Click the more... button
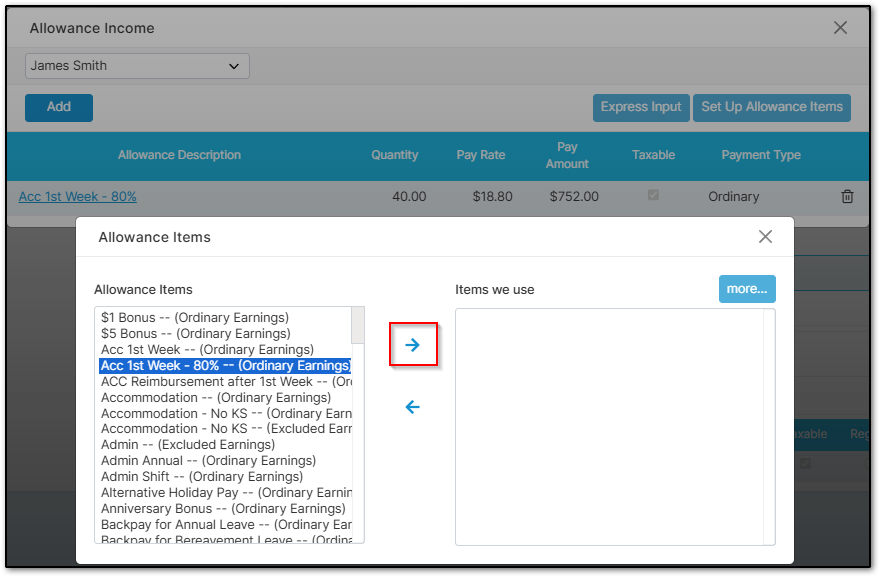 click(x=747, y=289)
